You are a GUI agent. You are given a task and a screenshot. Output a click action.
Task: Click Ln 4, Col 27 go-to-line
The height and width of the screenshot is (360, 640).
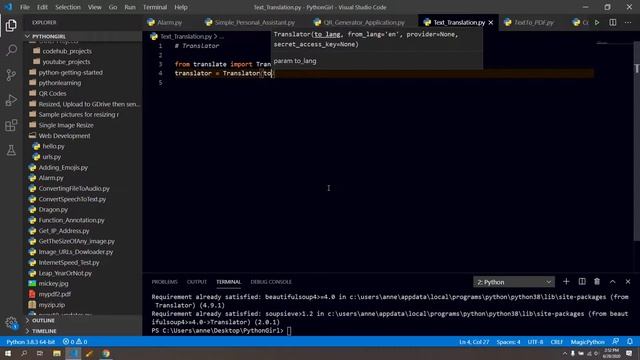474,342
